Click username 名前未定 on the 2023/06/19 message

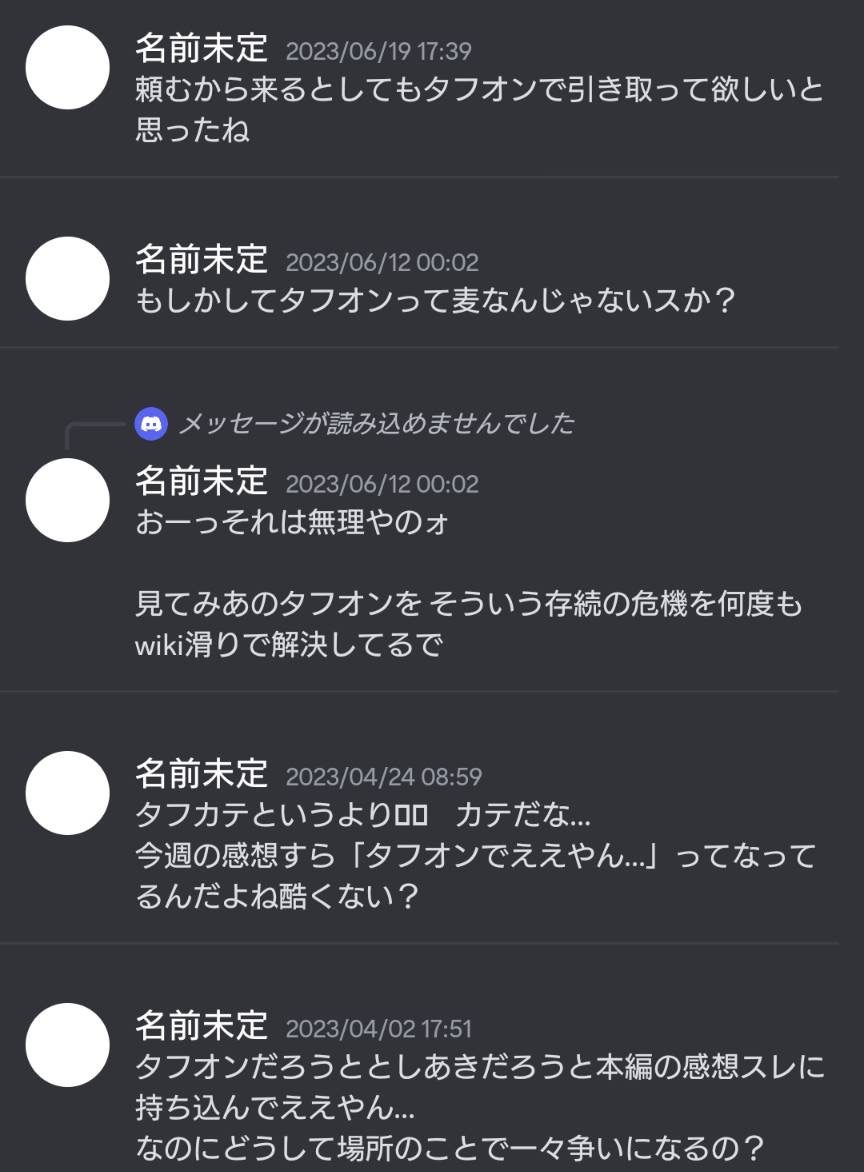(201, 49)
